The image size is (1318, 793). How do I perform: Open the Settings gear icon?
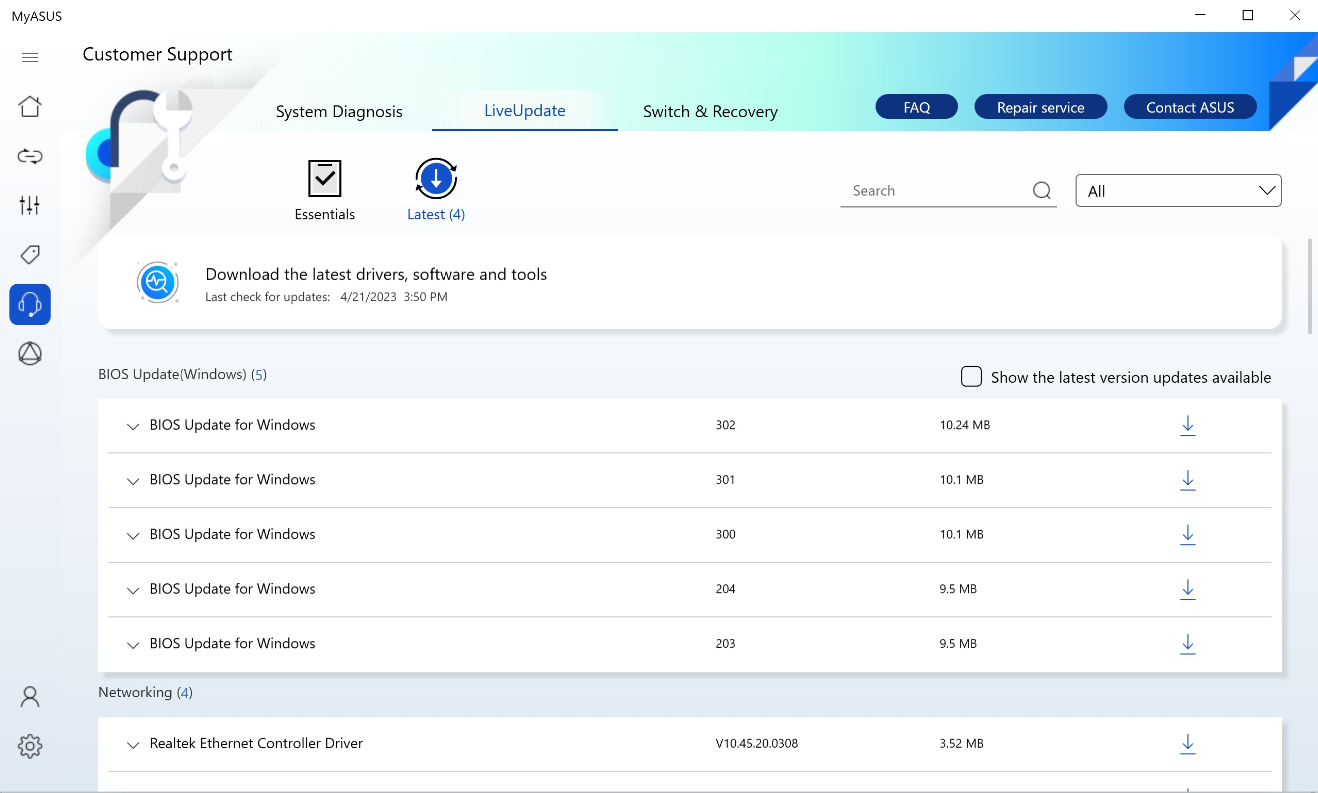tap(30, 746)
